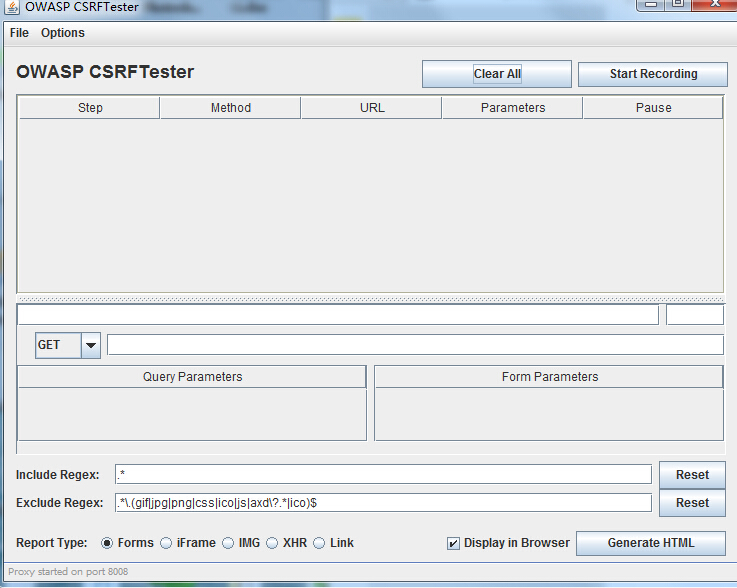Select the Forms report type
This screenshot has width=737, height=588.
[107, 543]
